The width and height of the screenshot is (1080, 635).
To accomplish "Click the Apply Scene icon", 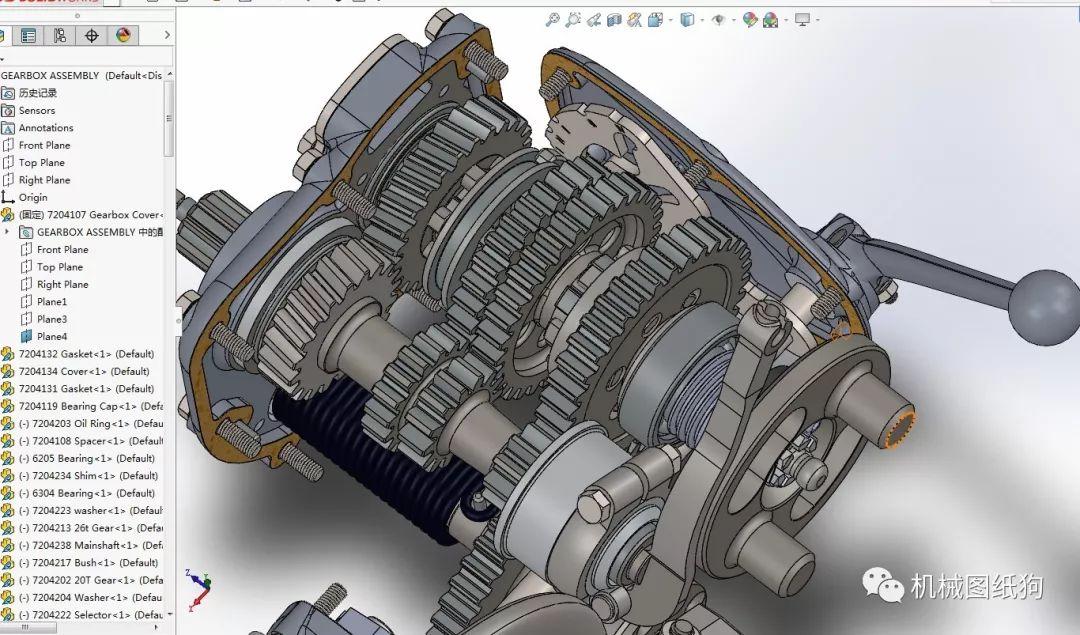I will point(770,18).
